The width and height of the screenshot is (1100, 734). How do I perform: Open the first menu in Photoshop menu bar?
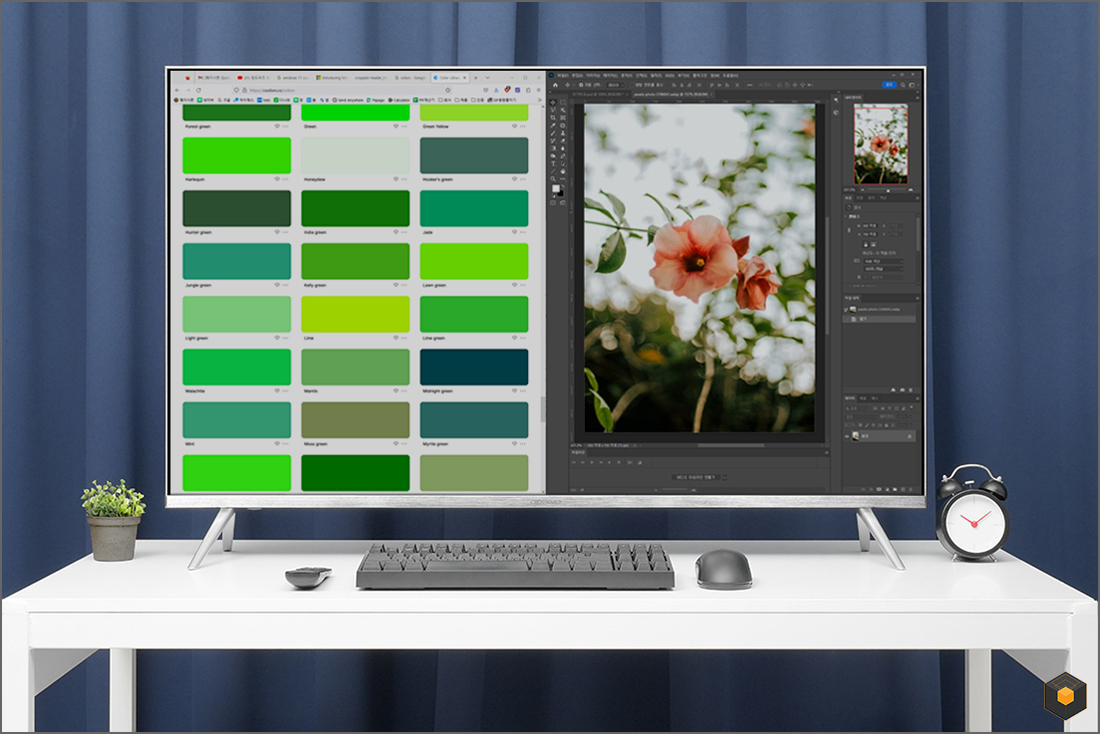coord(562,75)
